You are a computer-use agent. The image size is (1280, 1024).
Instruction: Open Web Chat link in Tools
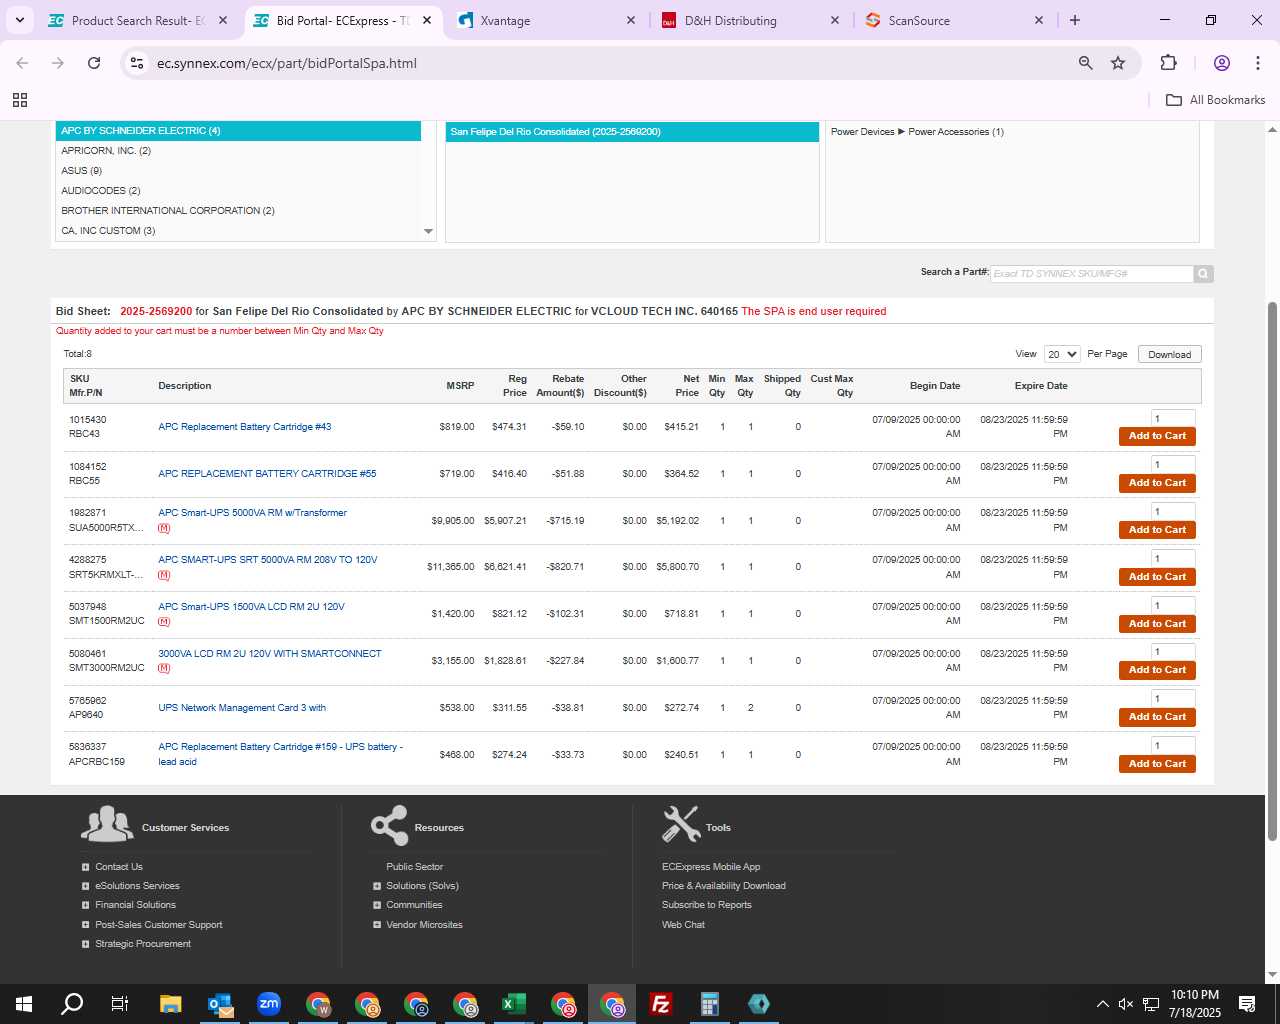tap(683, 925)
